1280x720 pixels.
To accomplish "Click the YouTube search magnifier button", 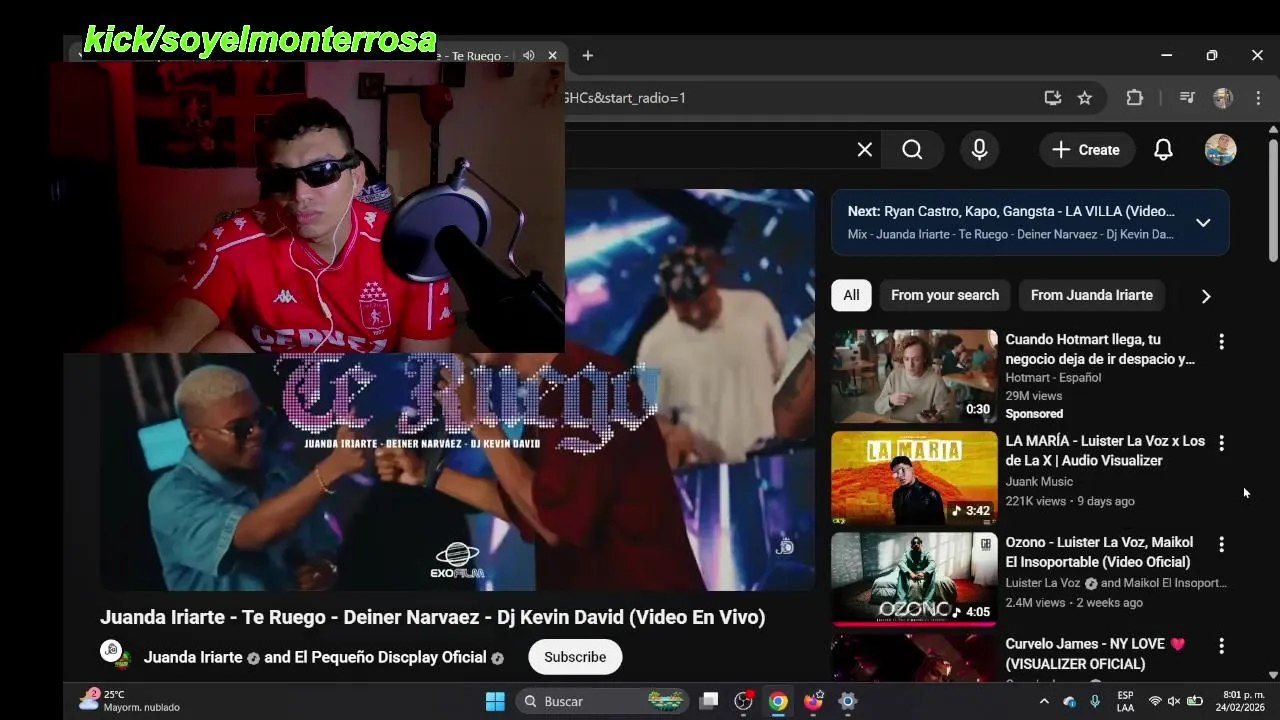I will (x=912, y=150).
